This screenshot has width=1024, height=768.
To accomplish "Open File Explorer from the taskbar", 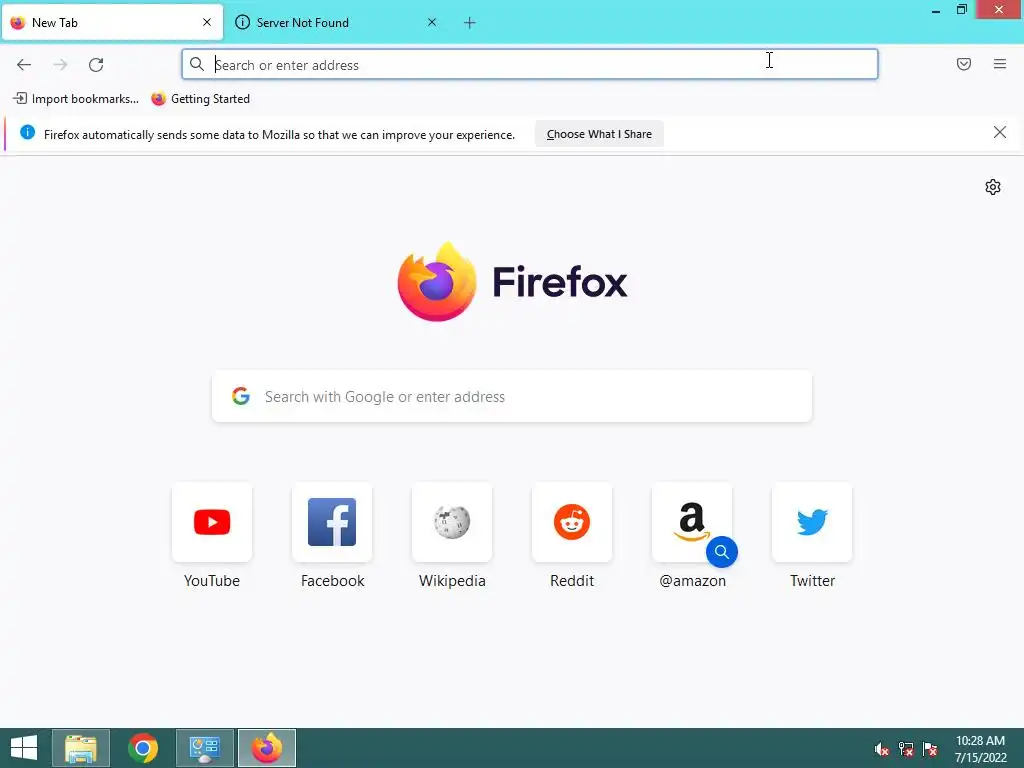I will (81, 748).
